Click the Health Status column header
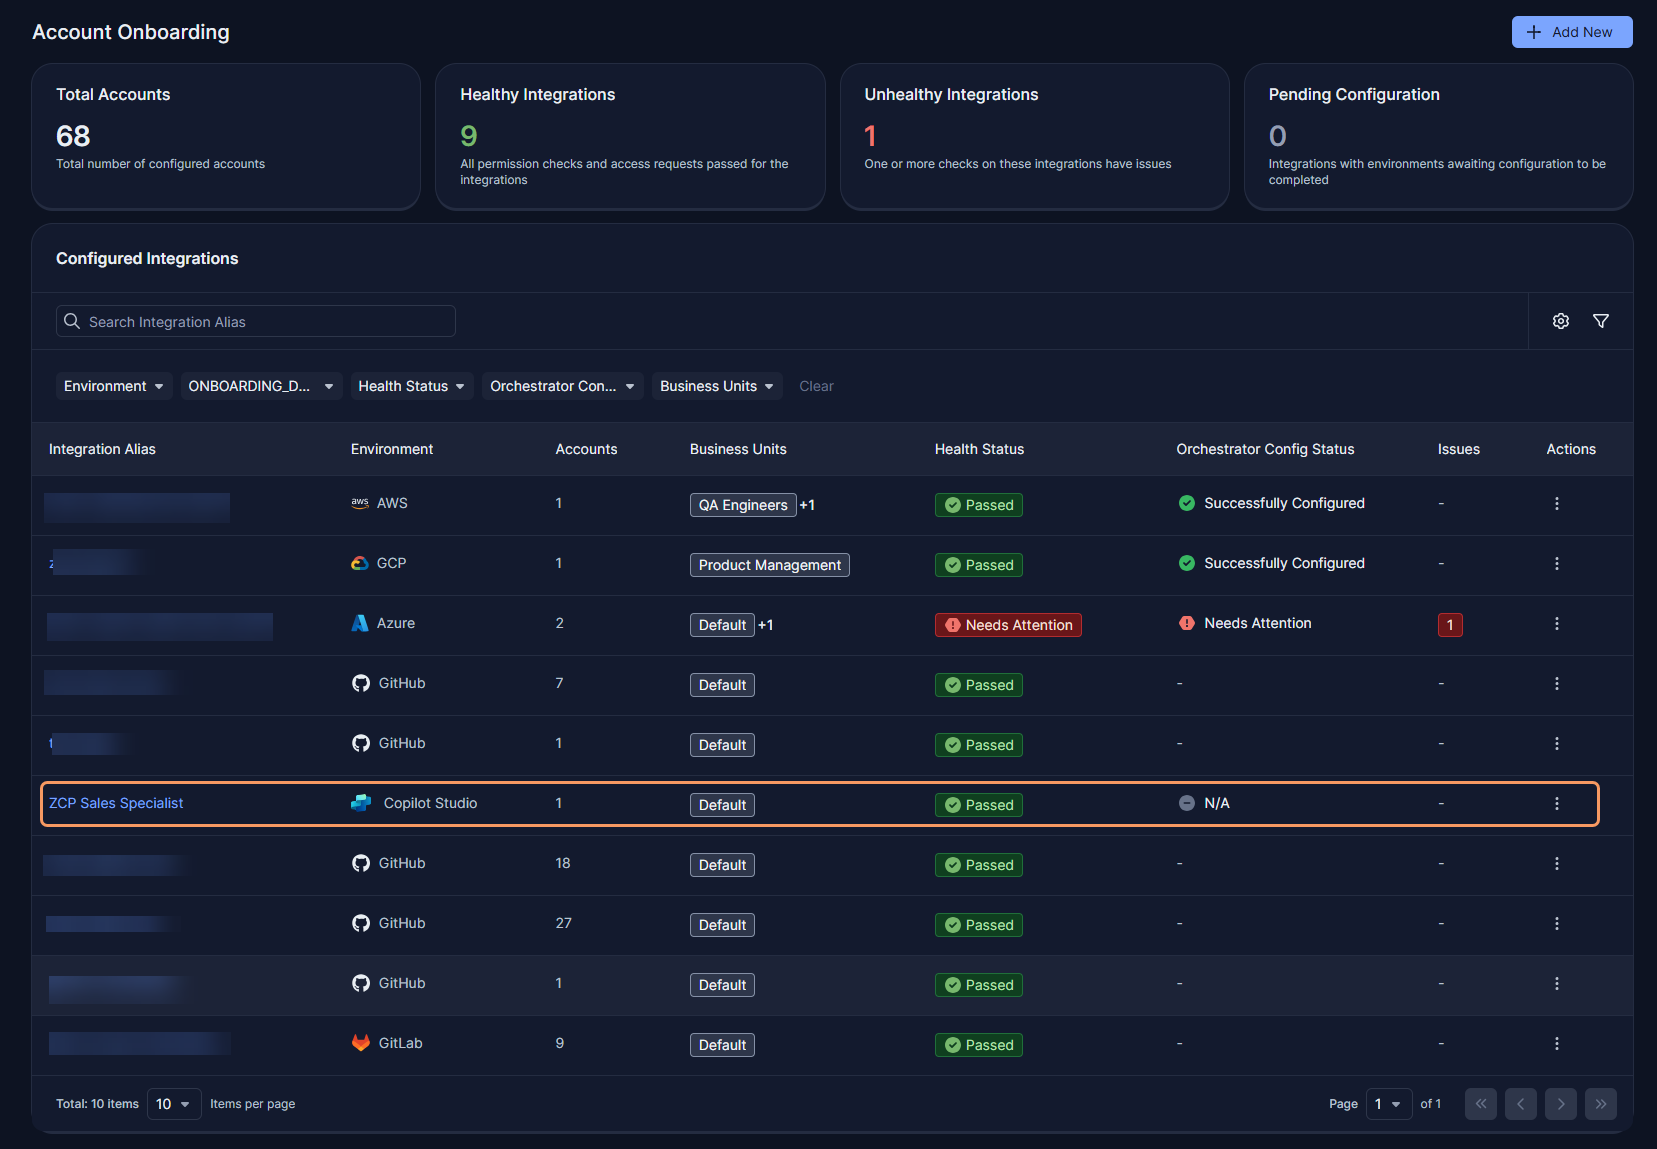The width and height of the screenshot is (1657, 1149). 979,449
